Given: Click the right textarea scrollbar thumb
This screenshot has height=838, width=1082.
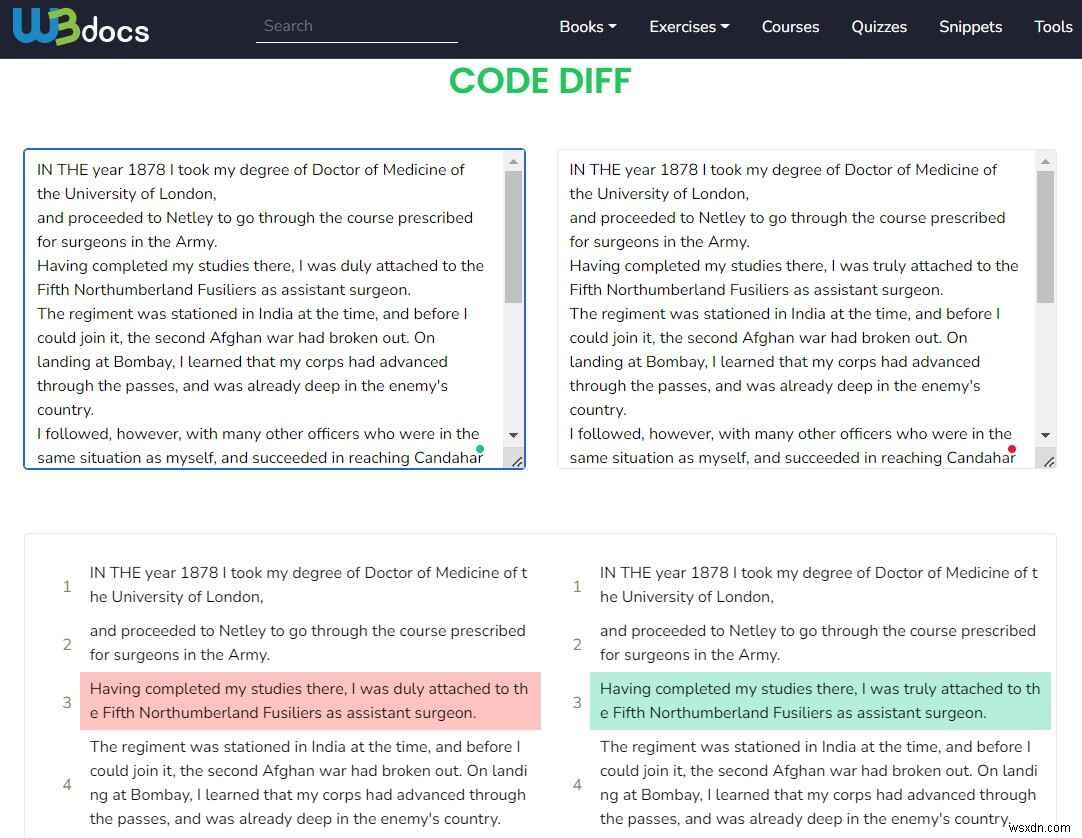Looking at the screenshot, I should tap(1045, 237).
